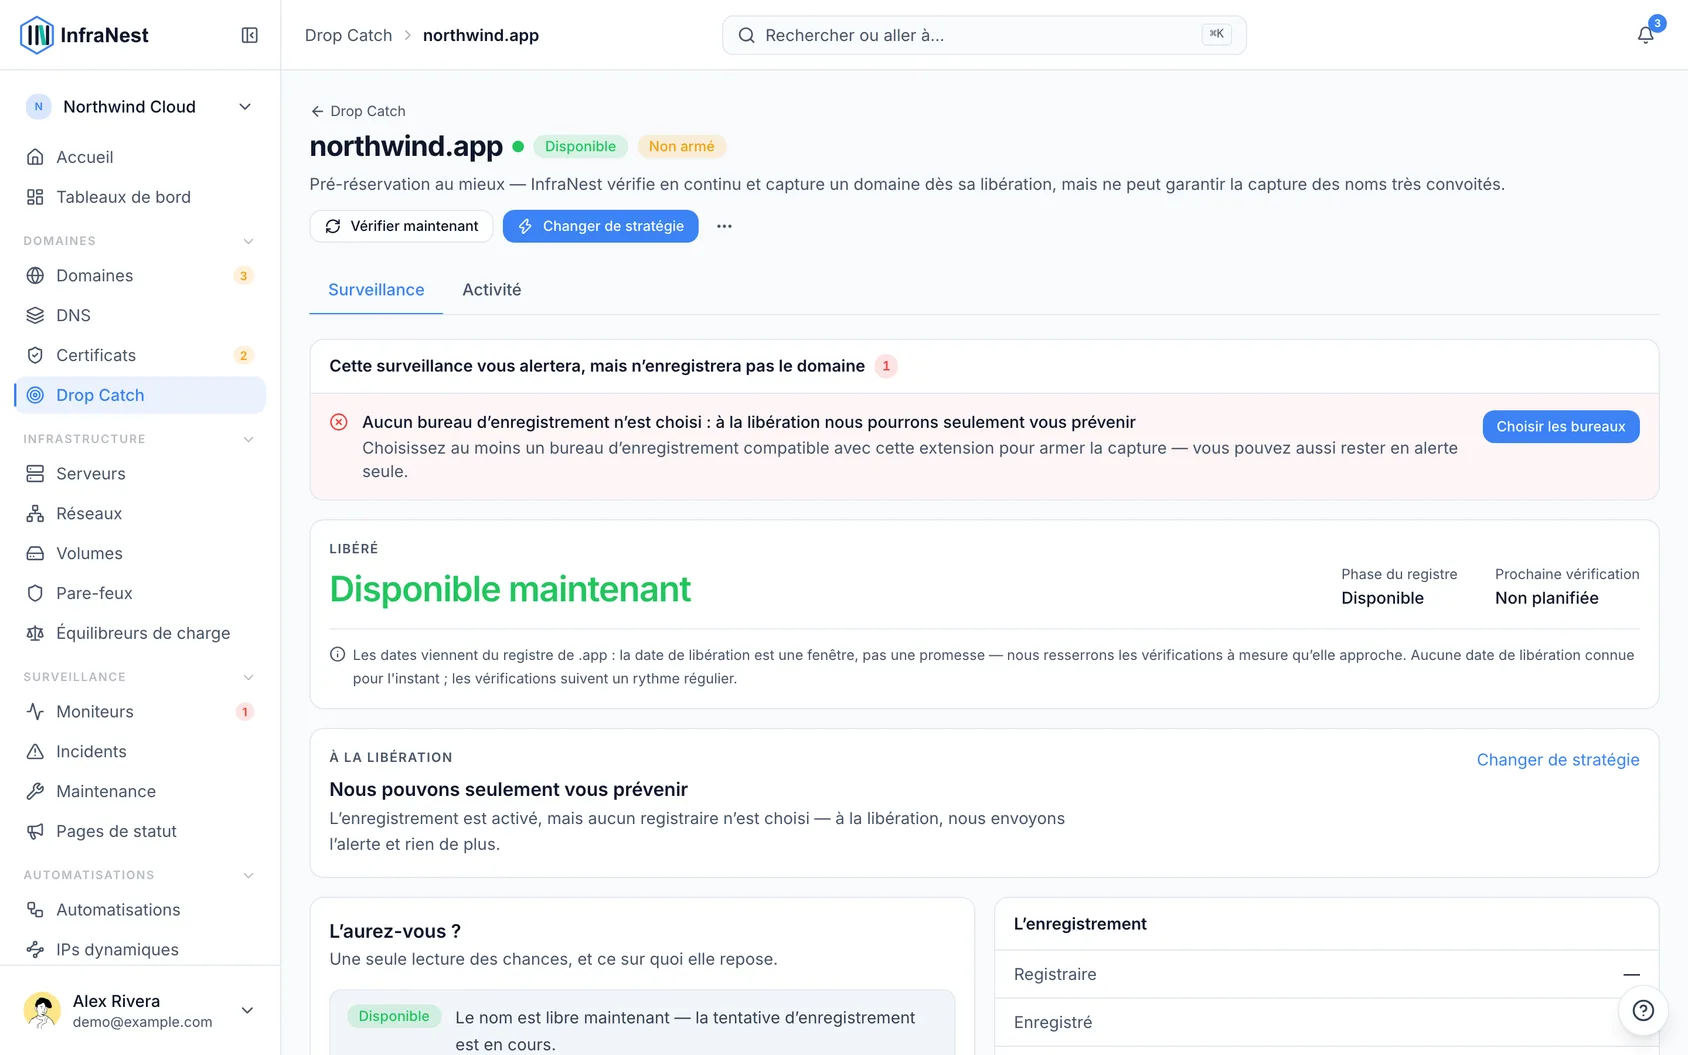1688x1055 pixels.
Task: Open Alex Rivera account menu
Action: tap(140, 1010)
